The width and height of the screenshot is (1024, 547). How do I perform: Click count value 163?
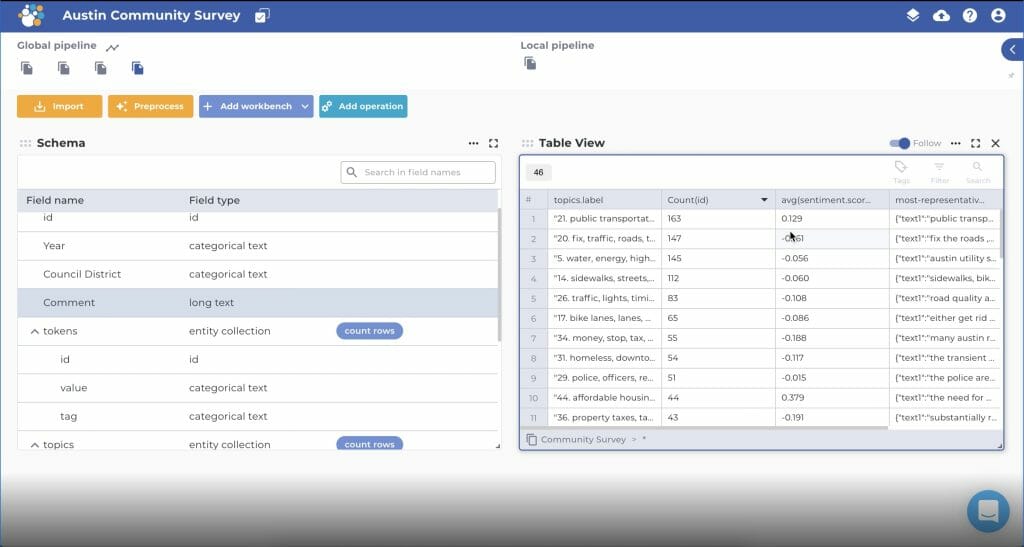674,219
